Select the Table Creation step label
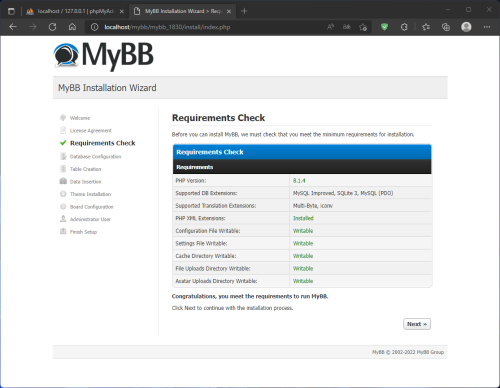500x388 pixels. click(85, 169)
